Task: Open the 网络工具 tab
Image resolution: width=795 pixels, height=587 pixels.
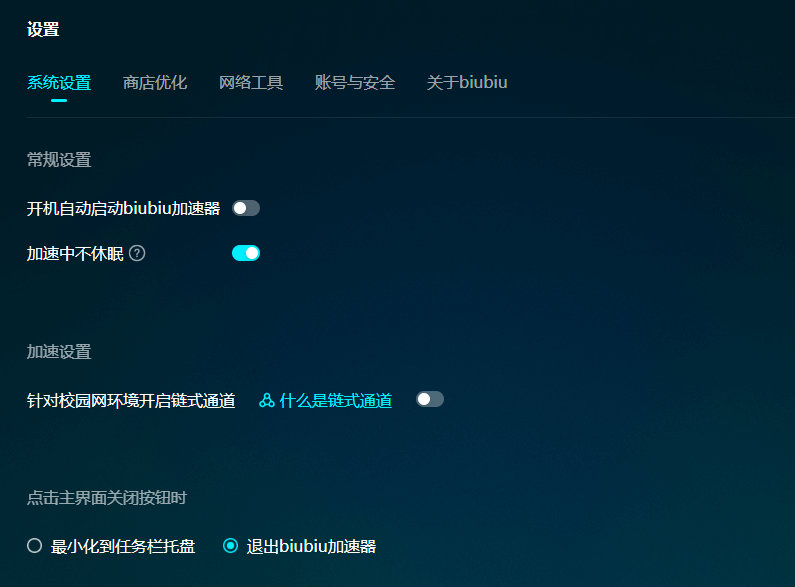Action: click(250, 82)
